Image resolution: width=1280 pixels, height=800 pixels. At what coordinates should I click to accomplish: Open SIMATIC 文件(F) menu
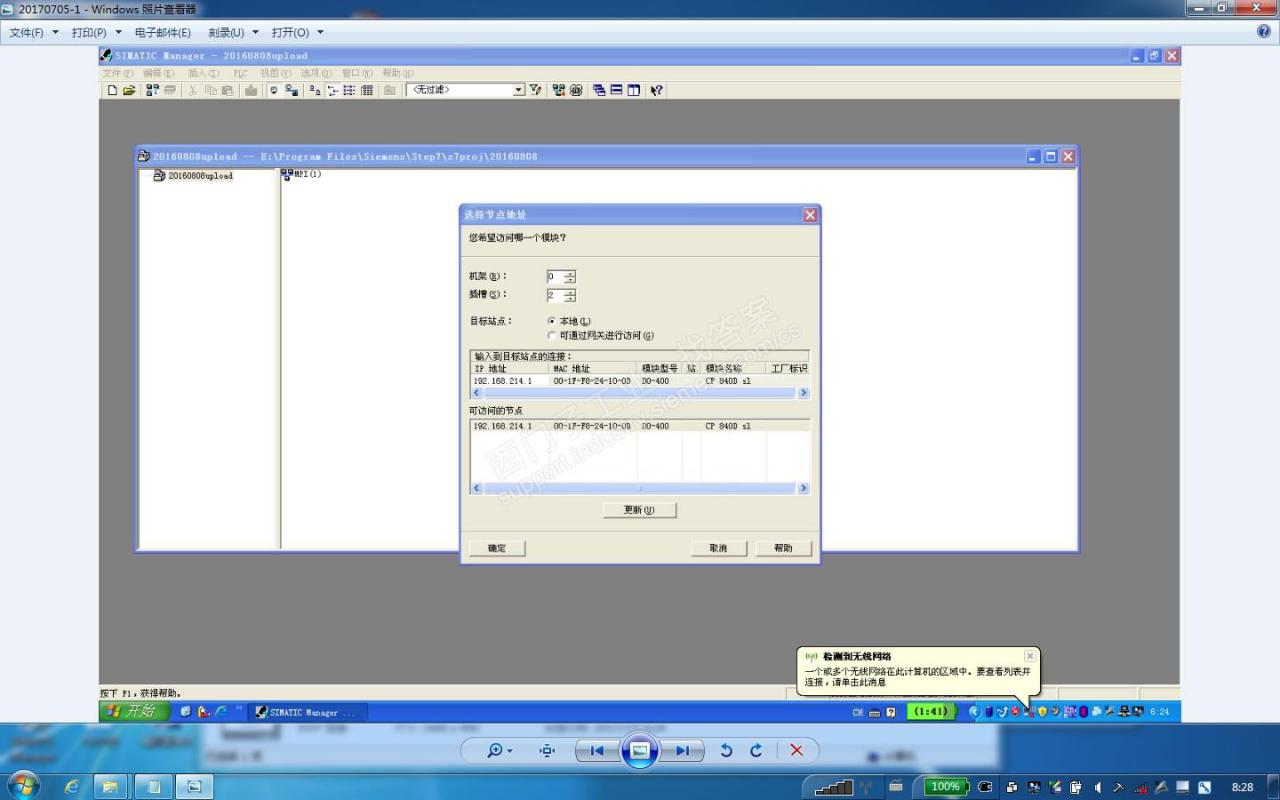tap(117, 73)
